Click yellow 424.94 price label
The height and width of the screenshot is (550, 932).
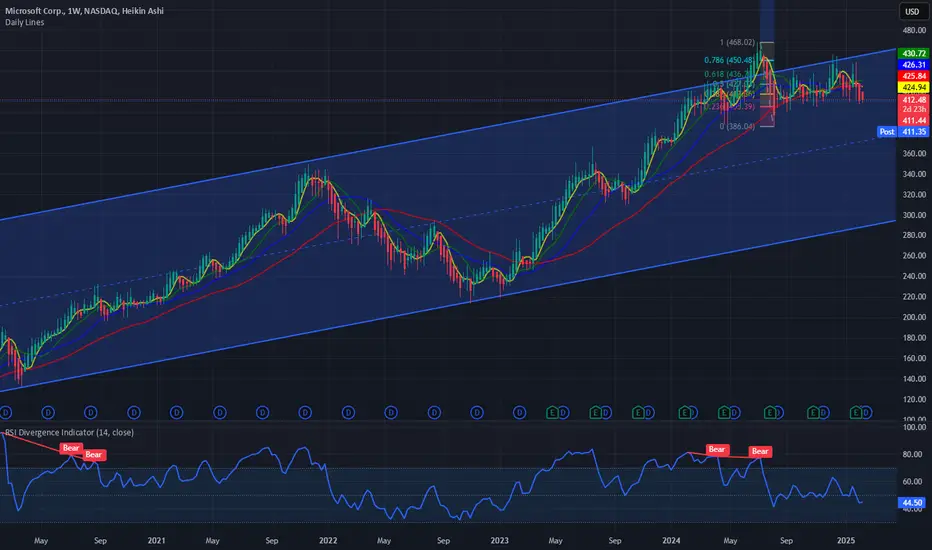914,87
